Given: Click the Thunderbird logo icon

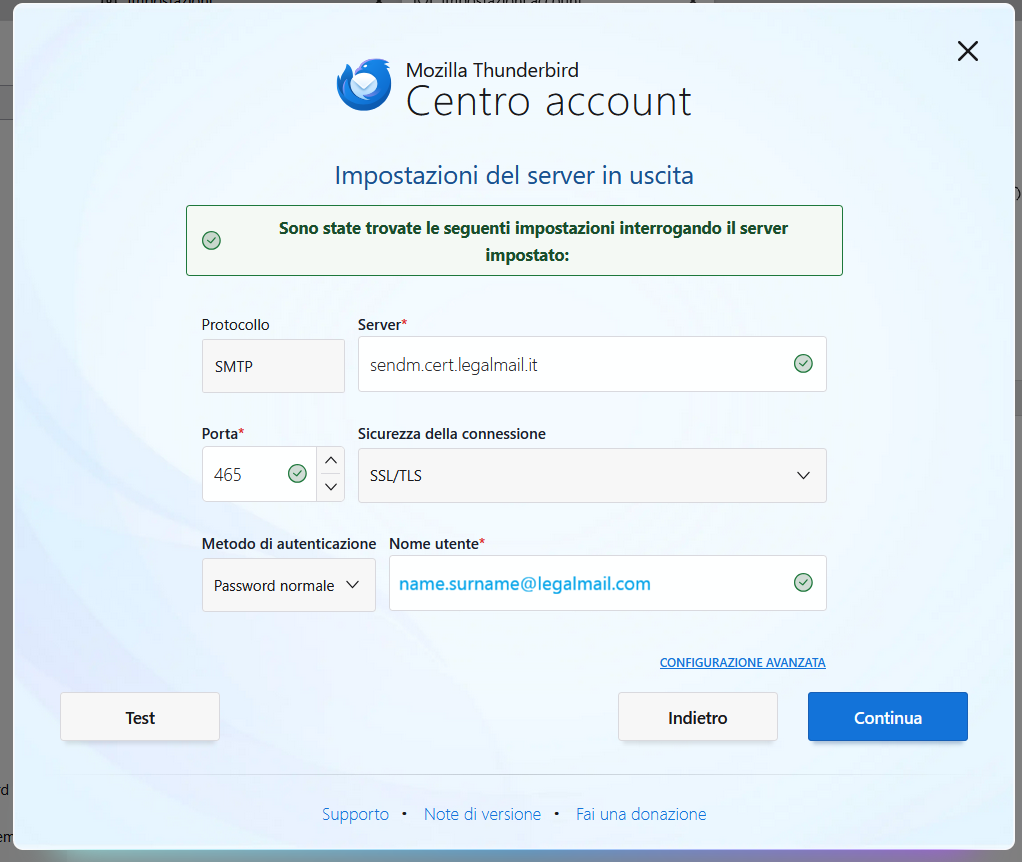Looking at the screenshot, I should click(364, 85).
